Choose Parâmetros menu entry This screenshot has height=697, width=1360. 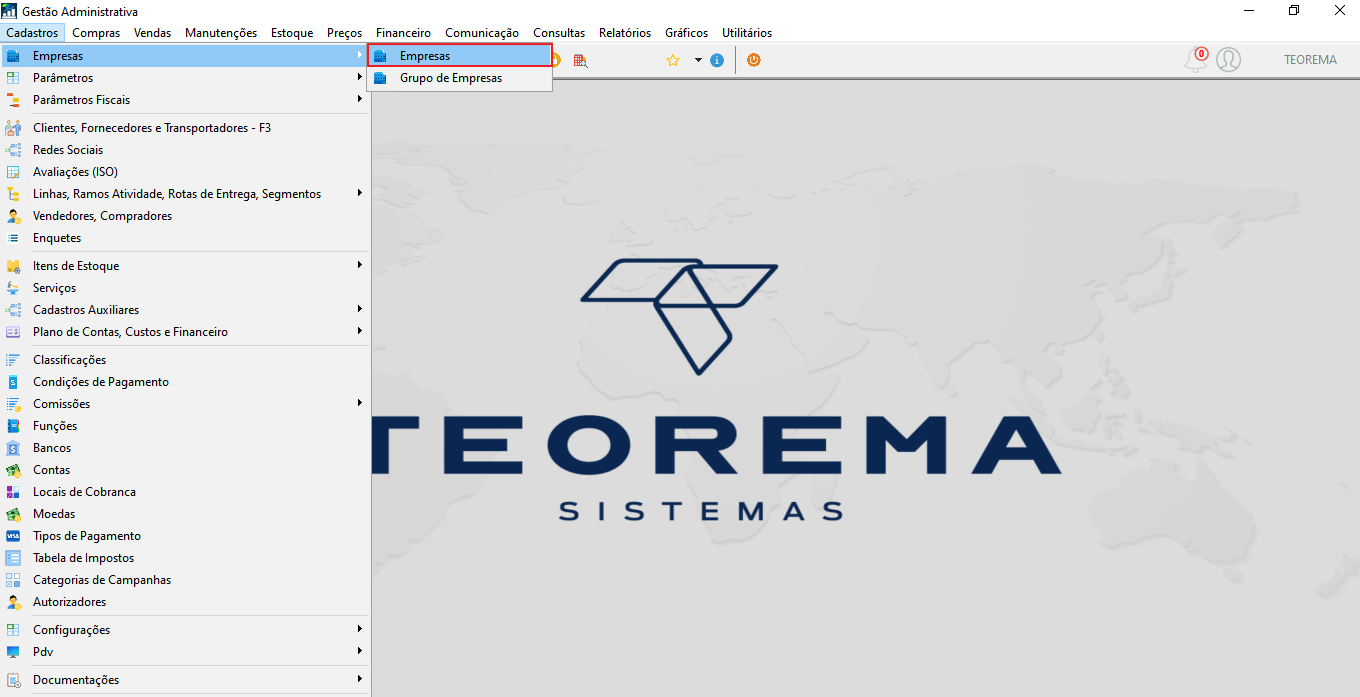(185, 78)
